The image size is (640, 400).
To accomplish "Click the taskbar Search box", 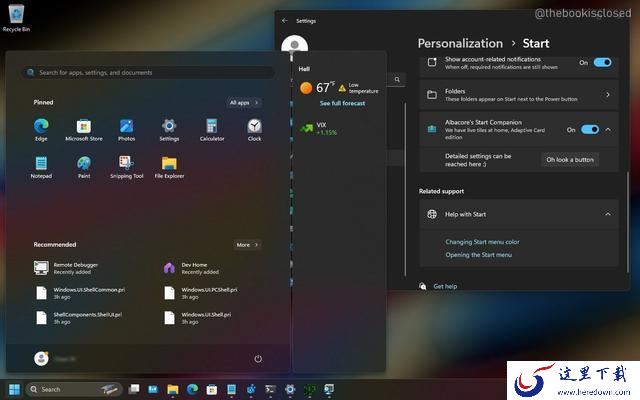I will [x=74, y=389].
